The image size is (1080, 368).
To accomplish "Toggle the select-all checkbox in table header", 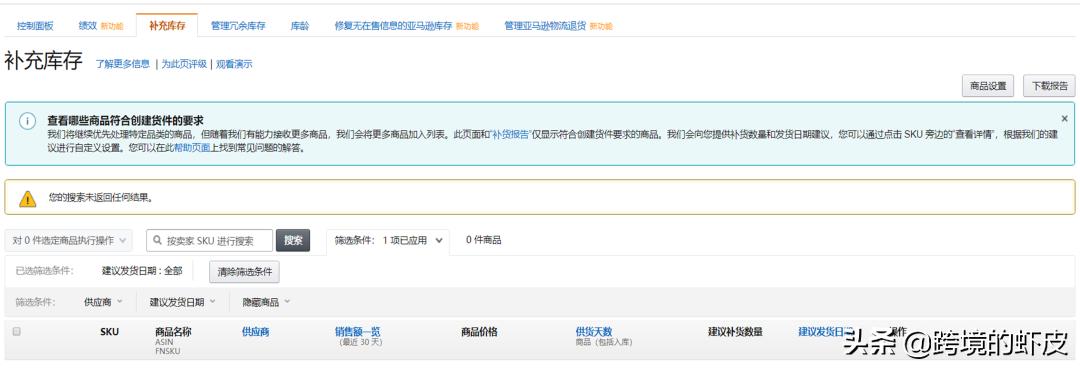I will (x=17, y=331).
